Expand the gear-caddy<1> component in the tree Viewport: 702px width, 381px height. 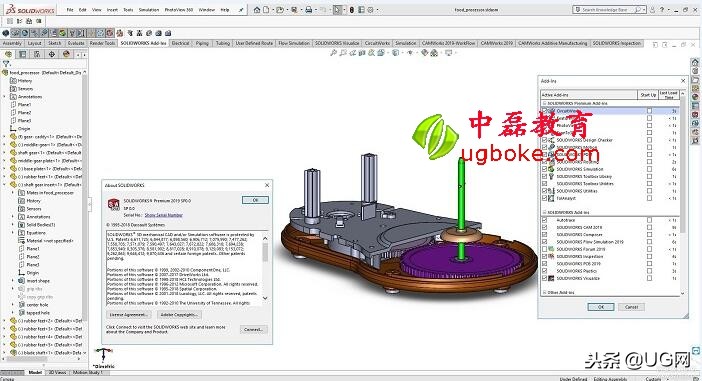[x=4, y=137]
